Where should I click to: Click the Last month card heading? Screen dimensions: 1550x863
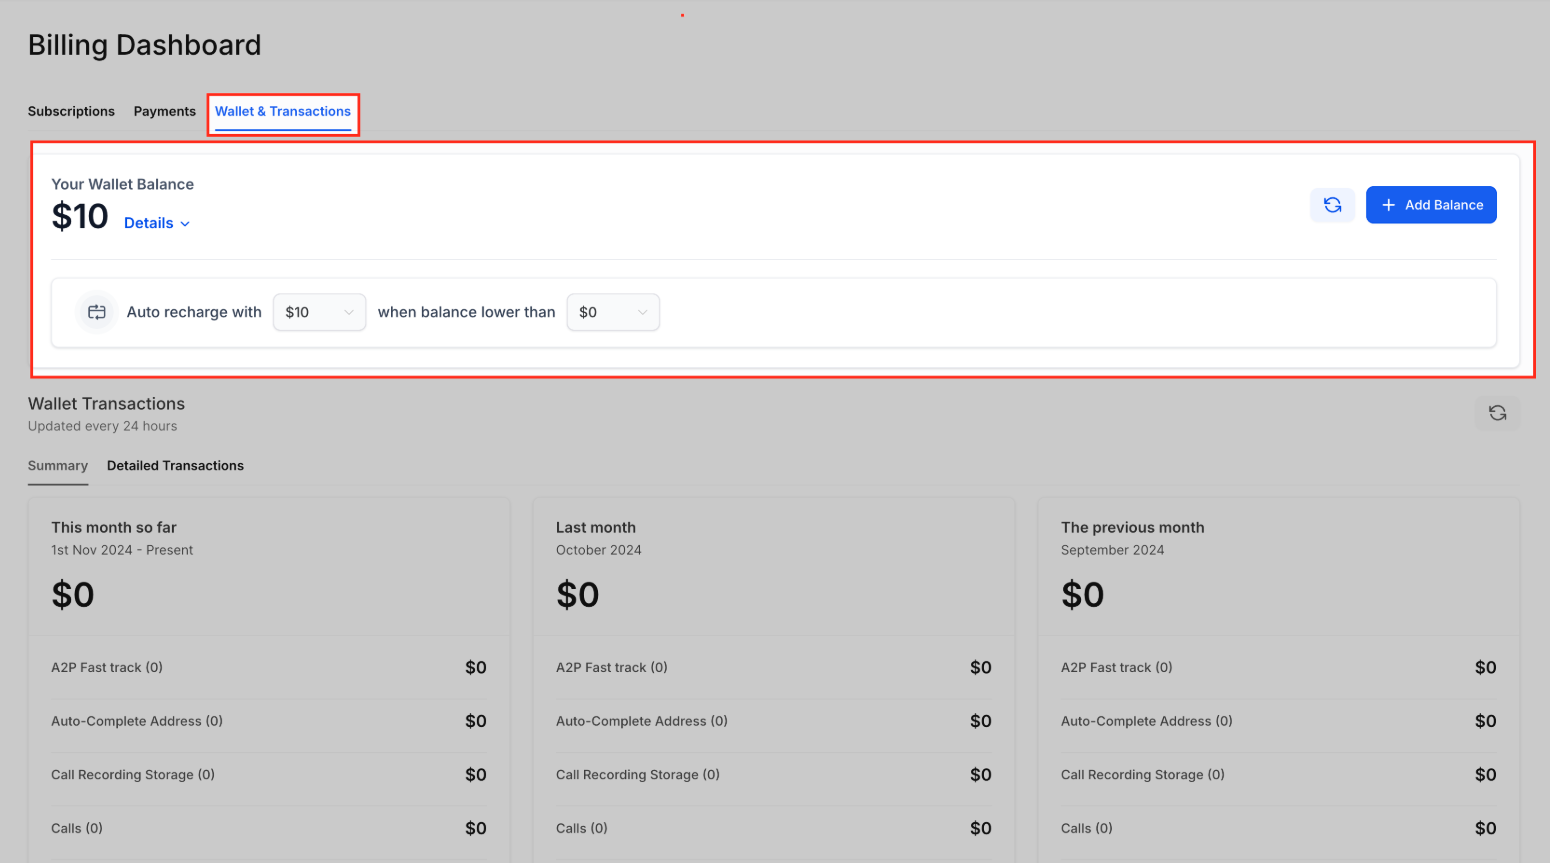pos(596,527)
